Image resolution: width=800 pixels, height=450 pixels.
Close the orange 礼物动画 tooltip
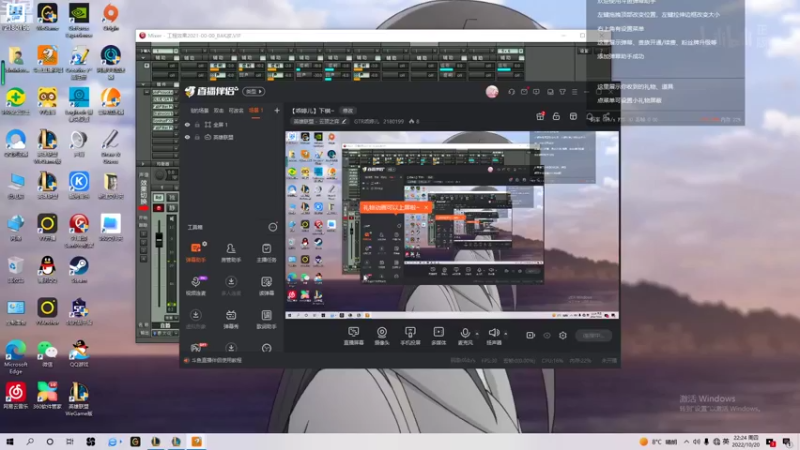[426, 207]
